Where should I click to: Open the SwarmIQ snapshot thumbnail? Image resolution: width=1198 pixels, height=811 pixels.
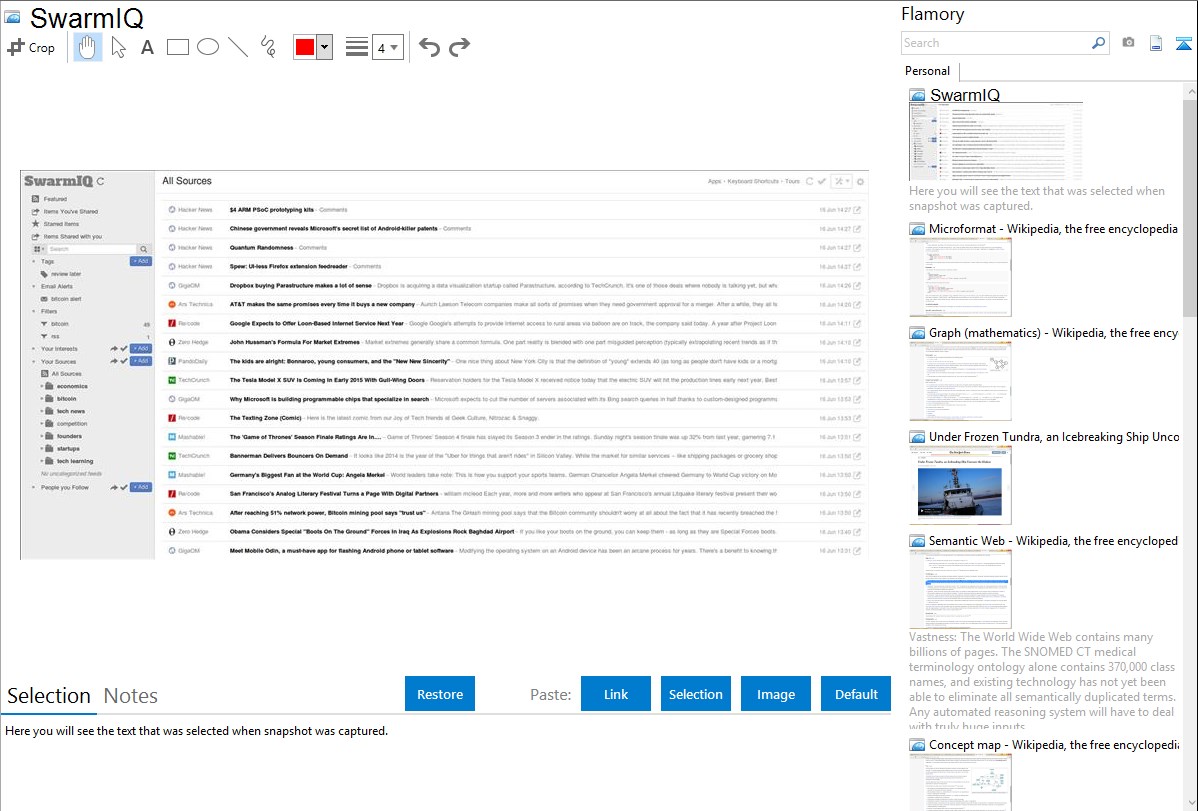click(x=996, y=142)
